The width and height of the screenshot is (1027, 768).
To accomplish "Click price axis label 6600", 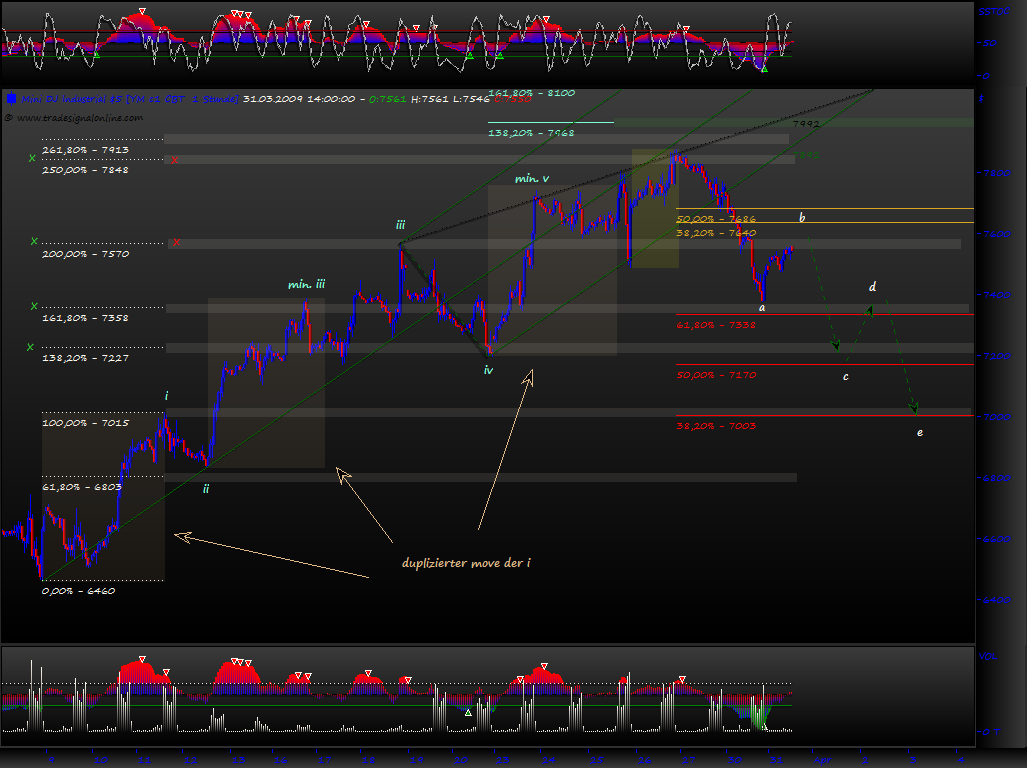I will coord(997,539).
